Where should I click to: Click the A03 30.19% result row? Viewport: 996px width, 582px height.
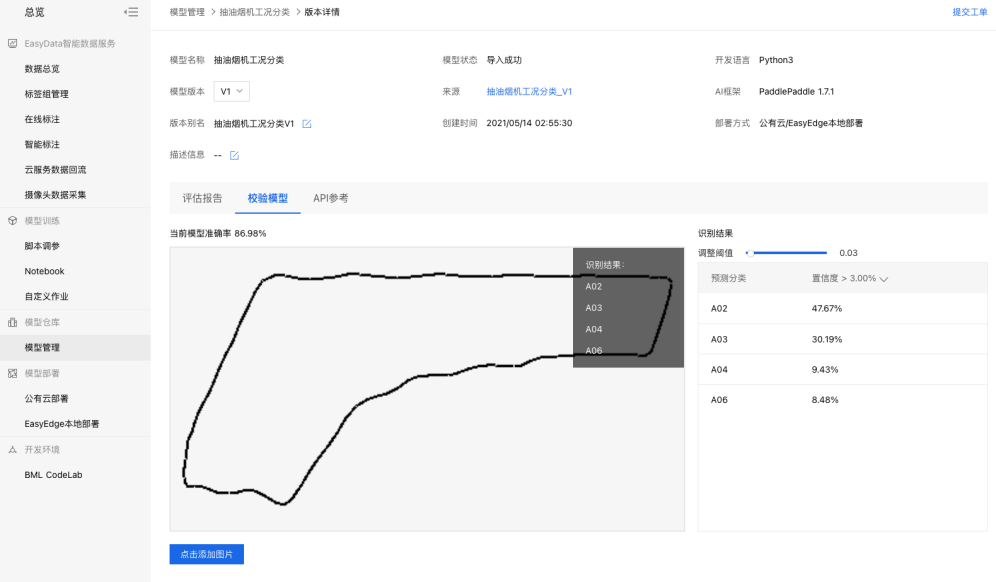842,339
